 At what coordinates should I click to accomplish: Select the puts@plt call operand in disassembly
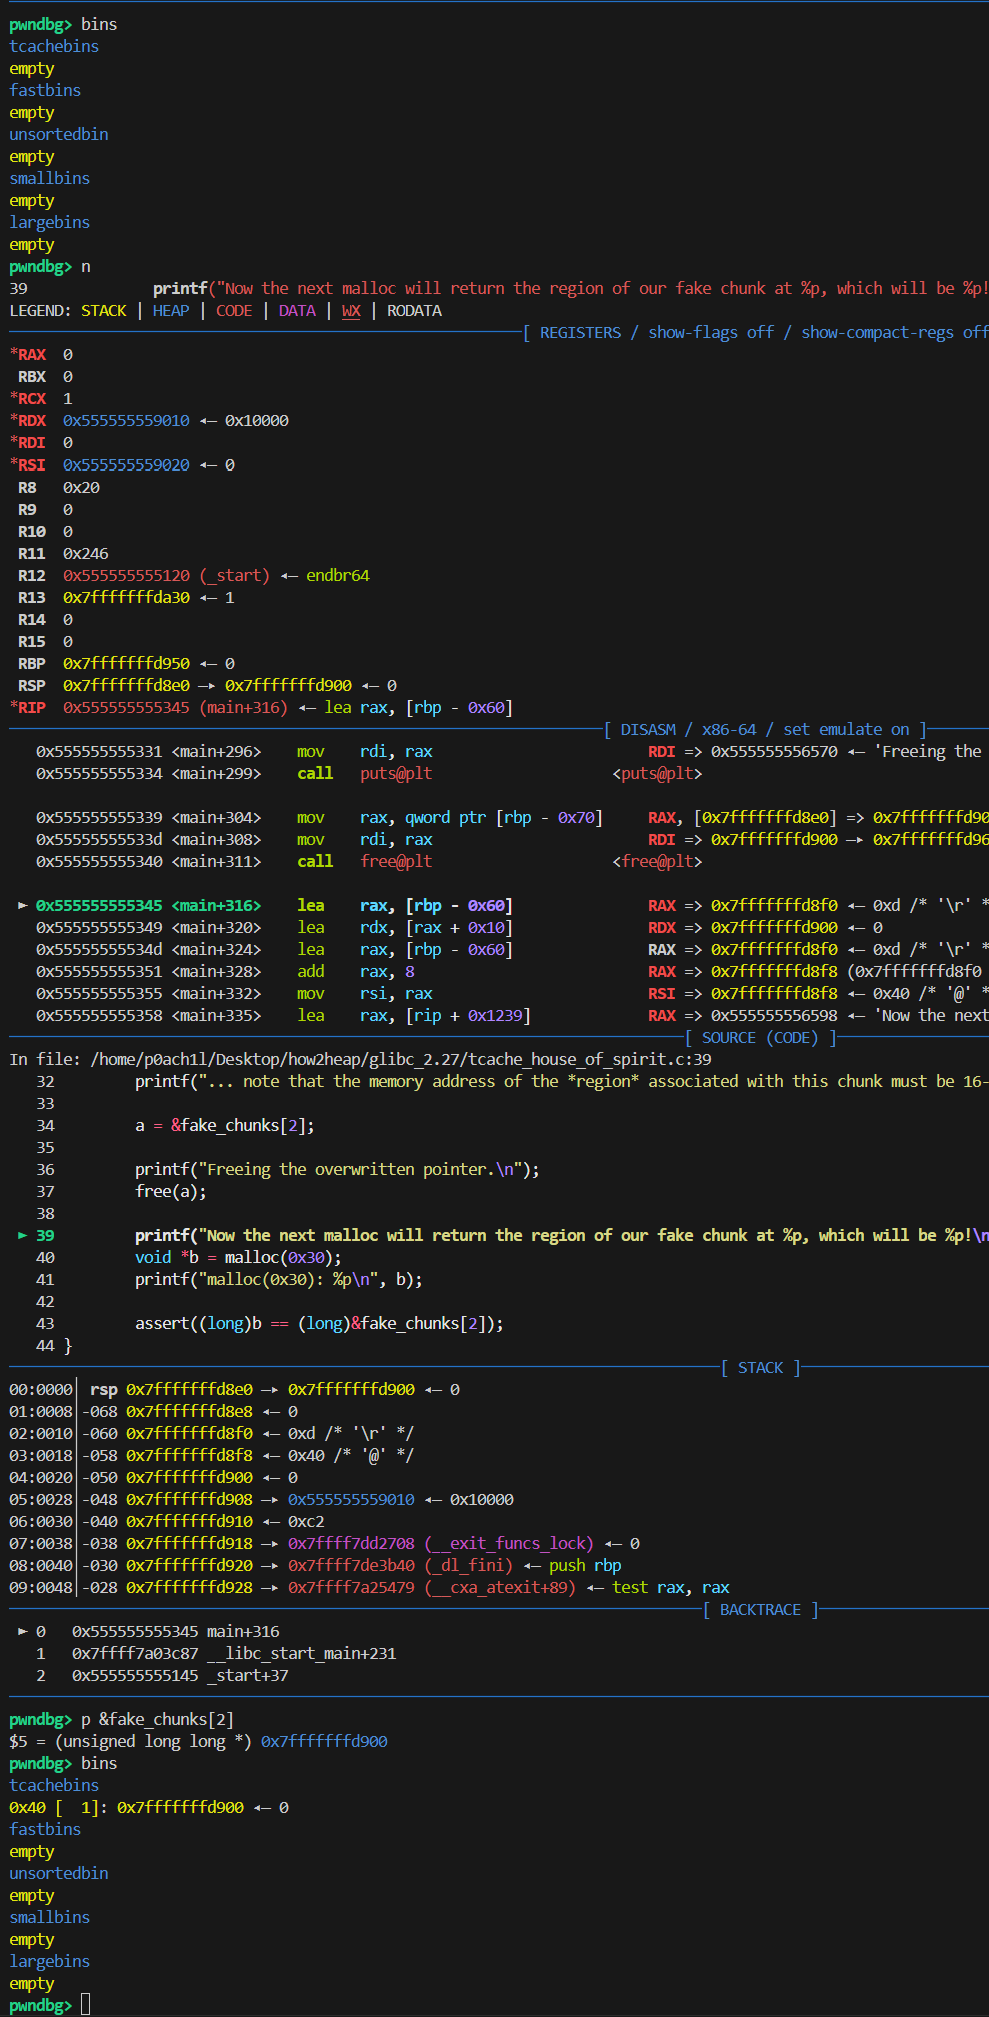point(396,773)
